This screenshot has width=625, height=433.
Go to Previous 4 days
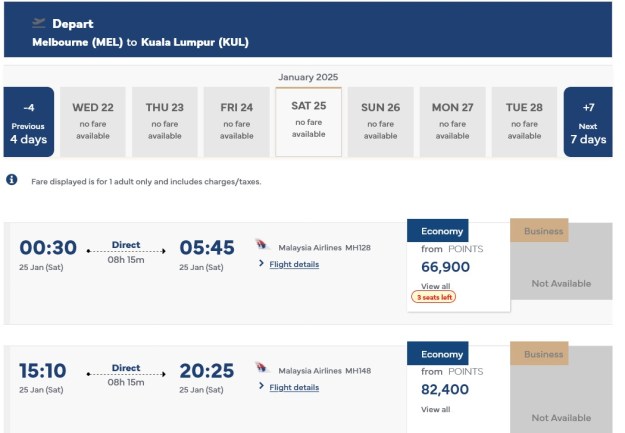[x=28, y=122]
